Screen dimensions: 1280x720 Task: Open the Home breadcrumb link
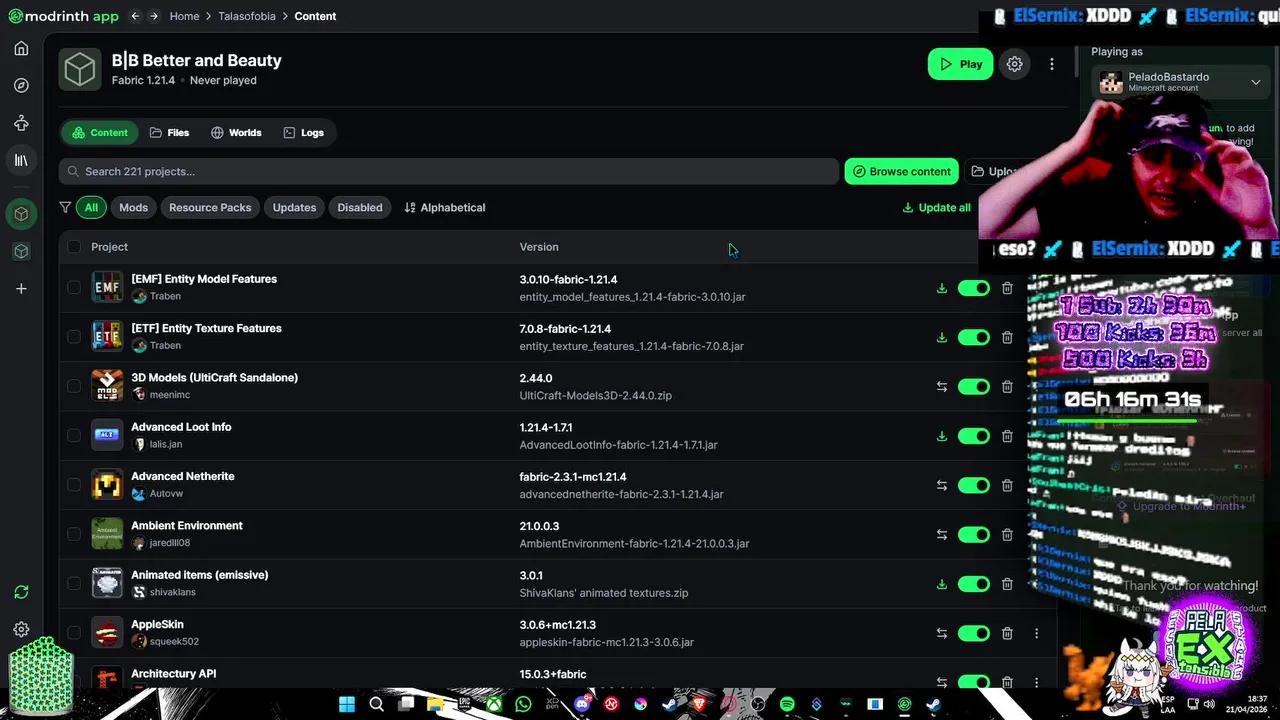pyautogui.click(x=184, y=16)
